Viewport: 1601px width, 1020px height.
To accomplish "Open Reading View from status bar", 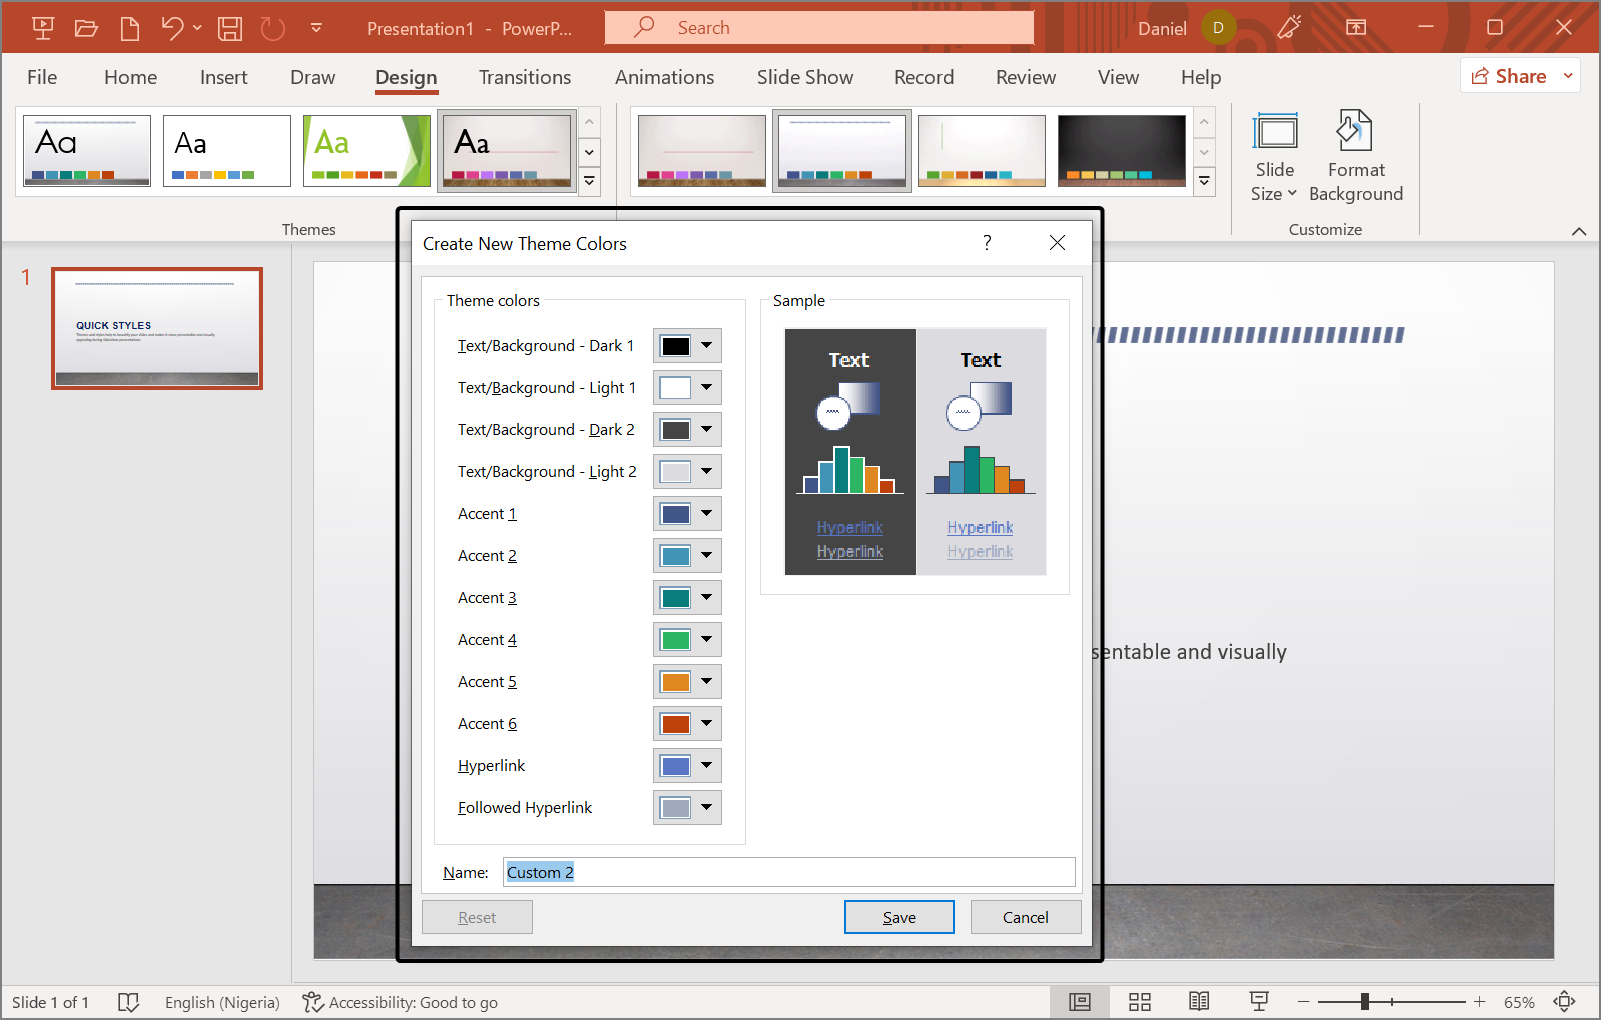I will [1199, 1002].
